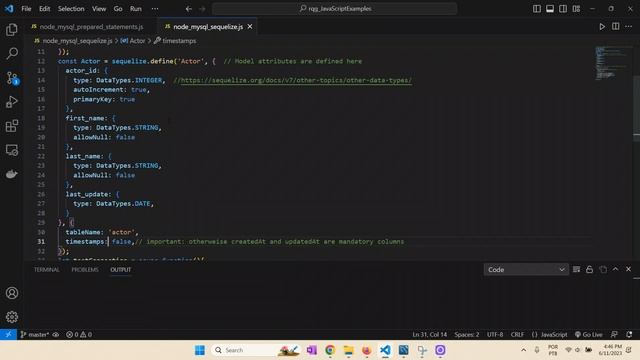Open the Extensions view
The width and height of the screenshot is (640, 360).
pos(12,126)
